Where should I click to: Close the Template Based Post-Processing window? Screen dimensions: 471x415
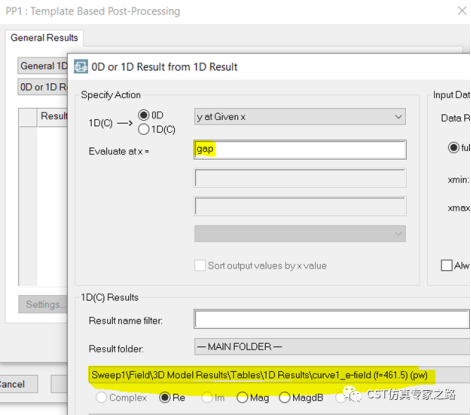(462, 11)
